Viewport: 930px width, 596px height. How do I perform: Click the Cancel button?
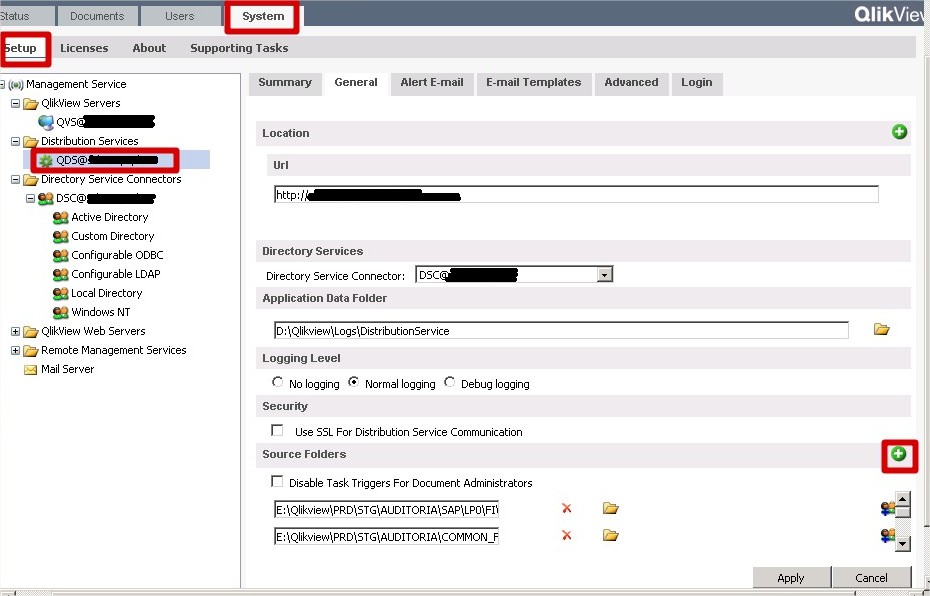[871, 578]
